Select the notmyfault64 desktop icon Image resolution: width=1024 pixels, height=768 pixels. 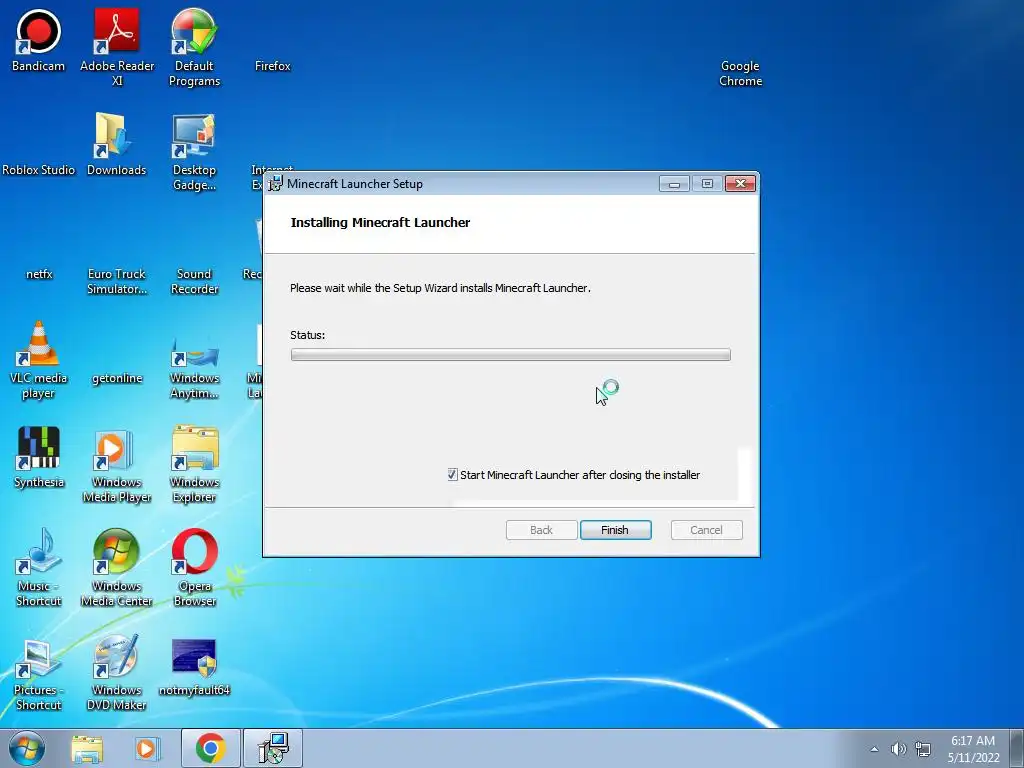(x=194, y=666)
